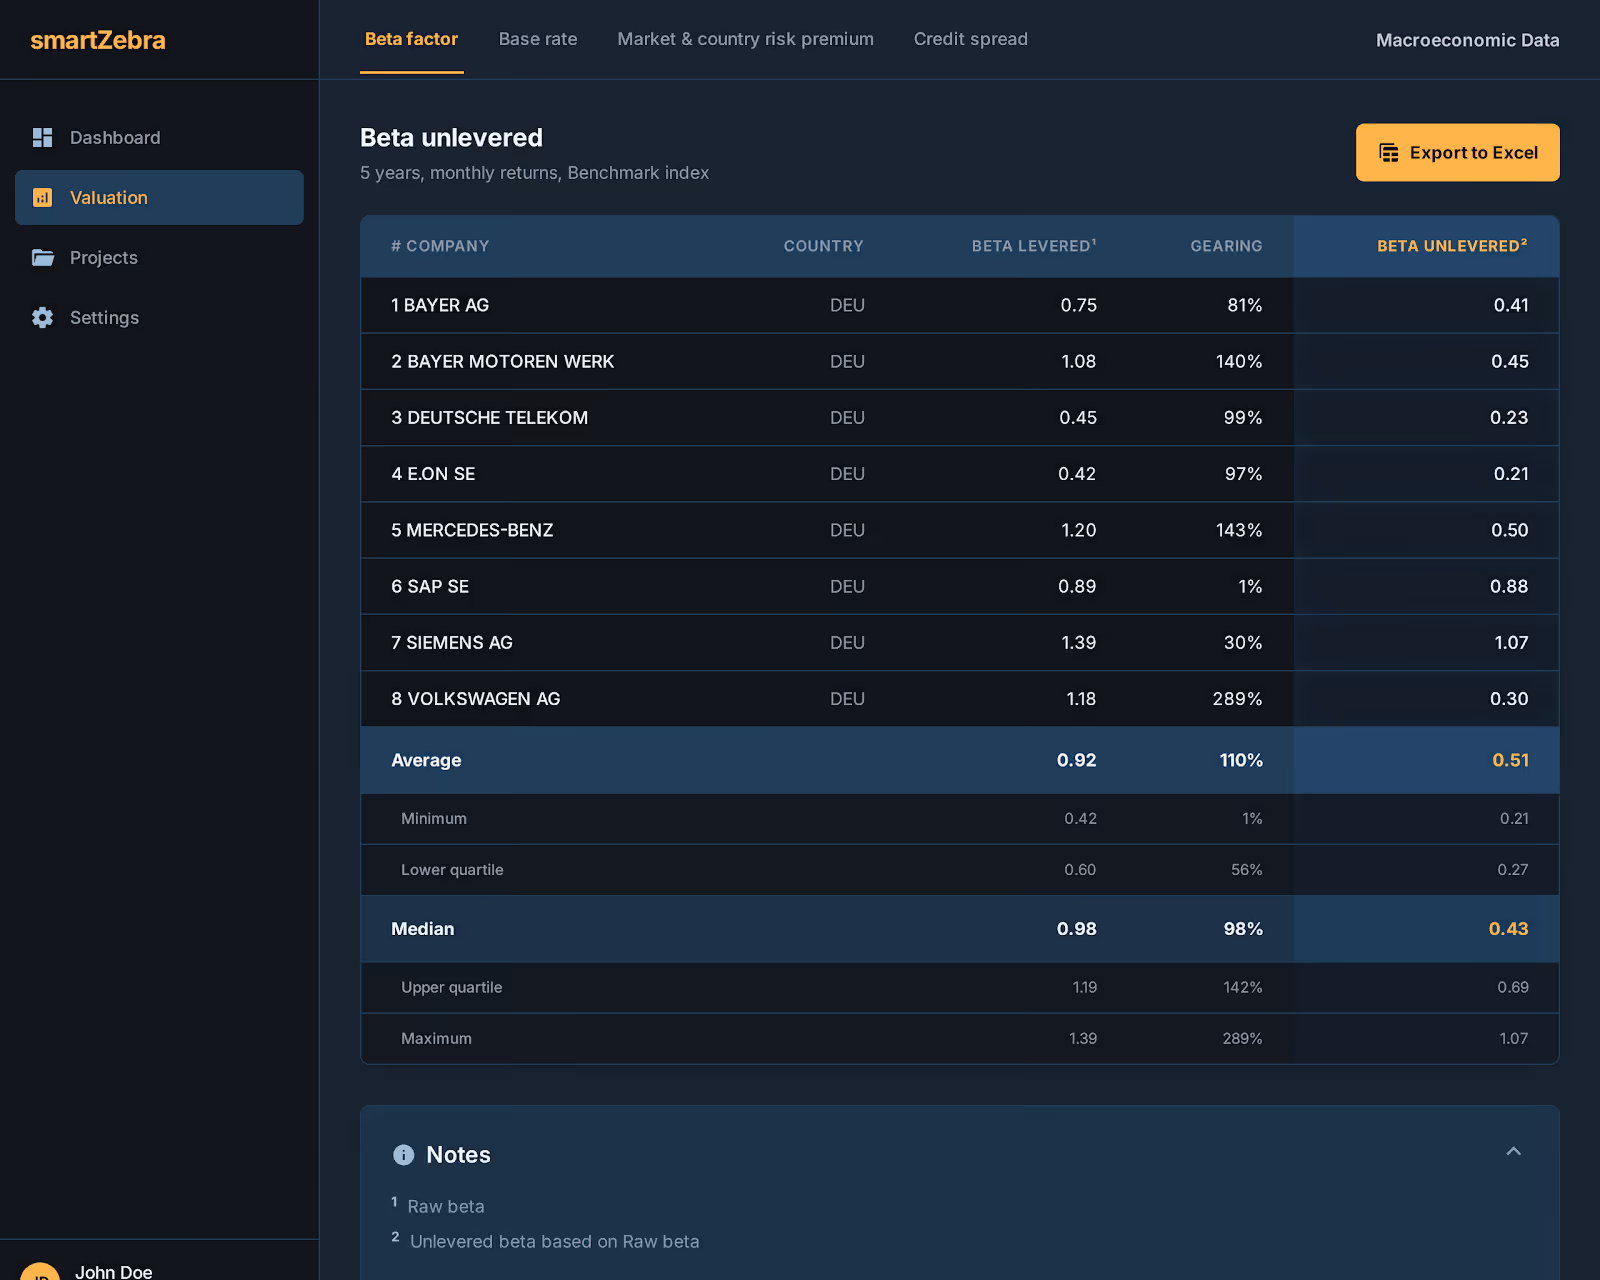
Task: Sort by the # COMPANY column header
Action: (x=440, y=246)
